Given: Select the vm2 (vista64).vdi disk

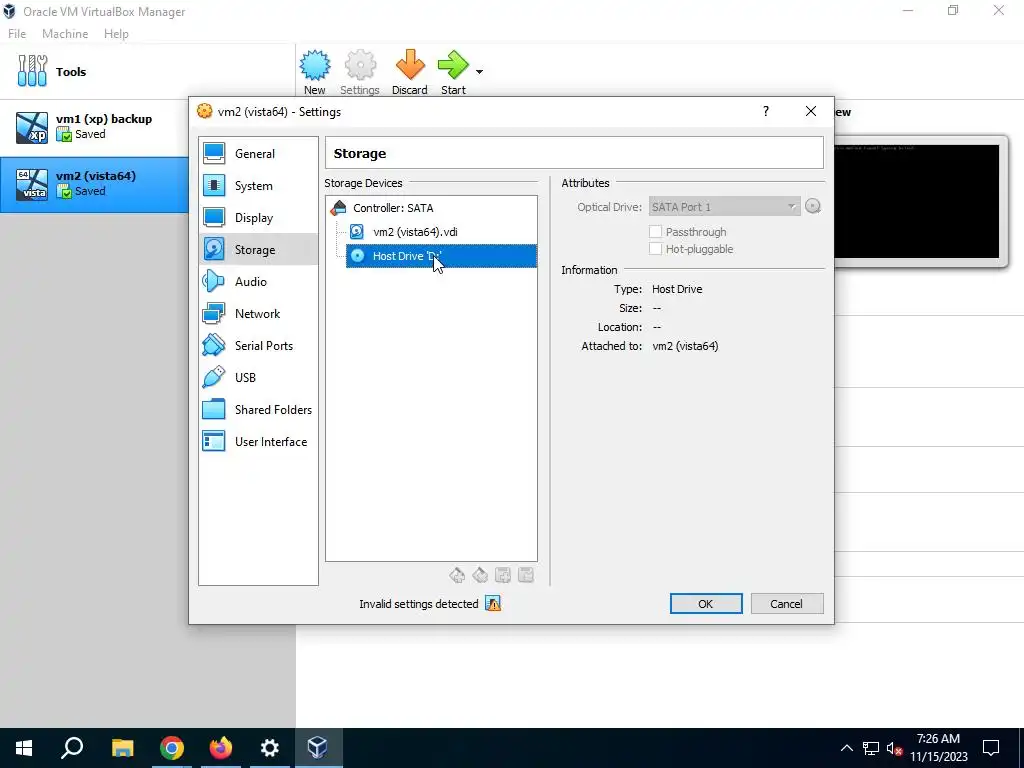Looking at the screenshot, I should (x=415, y=232).
